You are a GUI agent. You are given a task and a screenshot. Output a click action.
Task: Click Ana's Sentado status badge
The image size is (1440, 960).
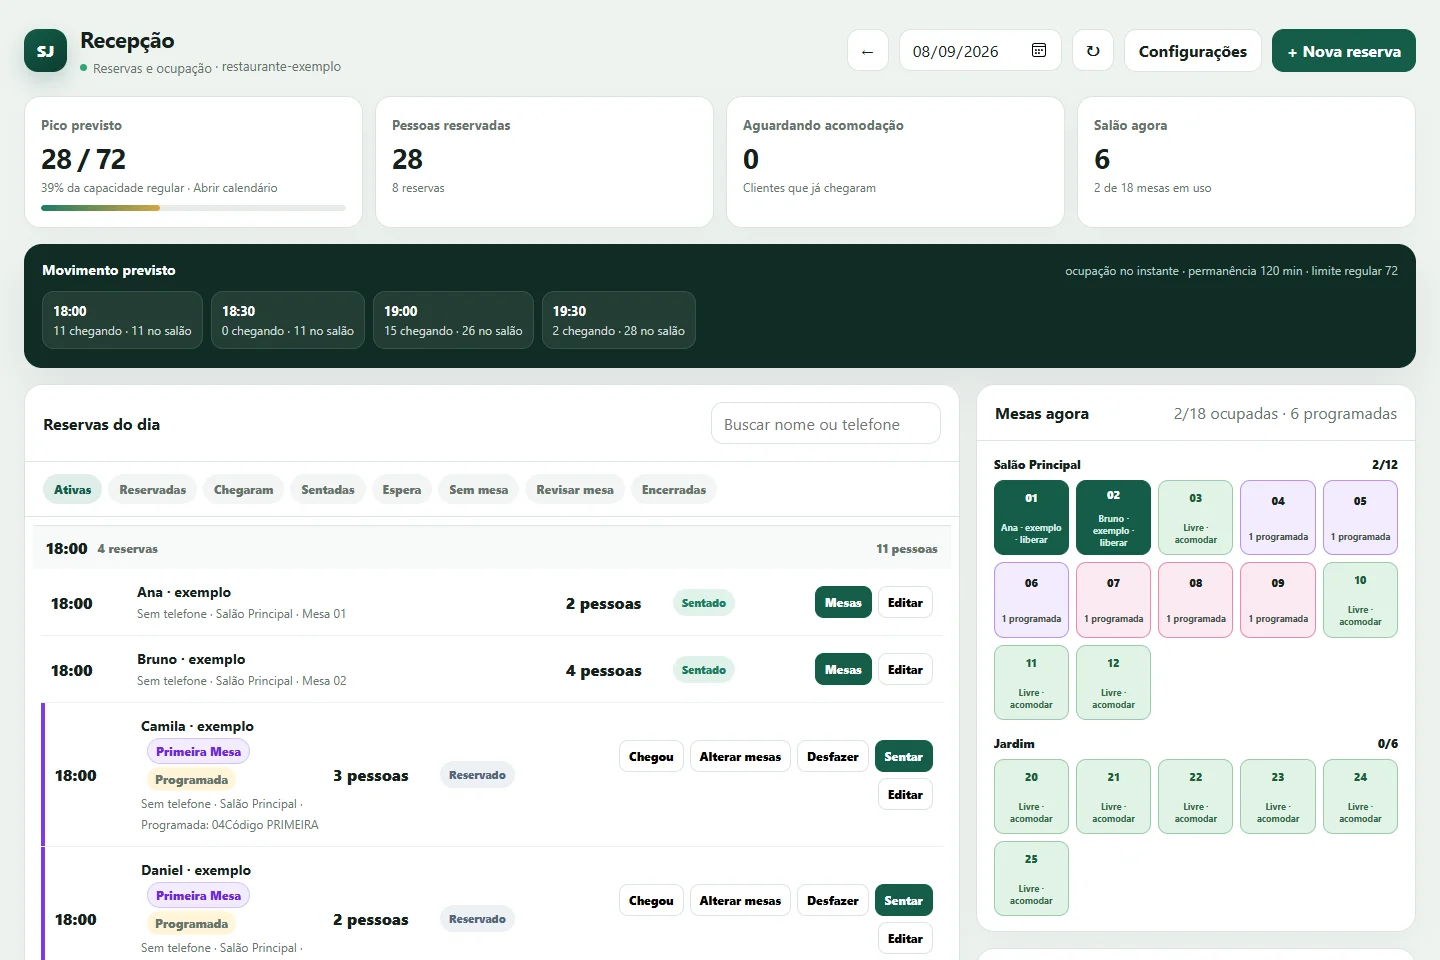704,603
